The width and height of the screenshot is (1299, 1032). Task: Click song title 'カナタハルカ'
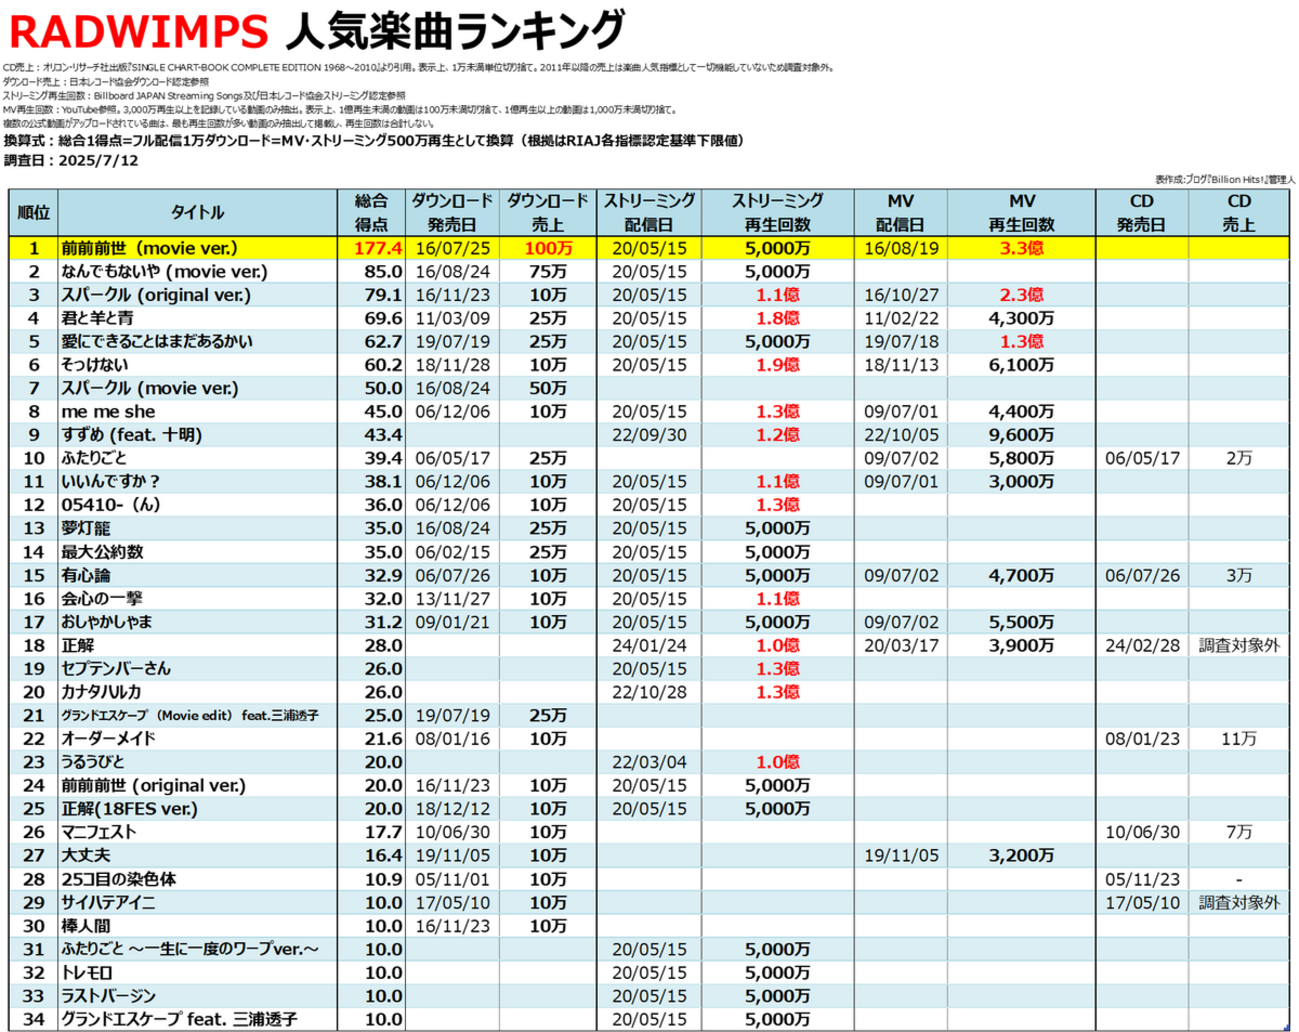tap(101, 691)
